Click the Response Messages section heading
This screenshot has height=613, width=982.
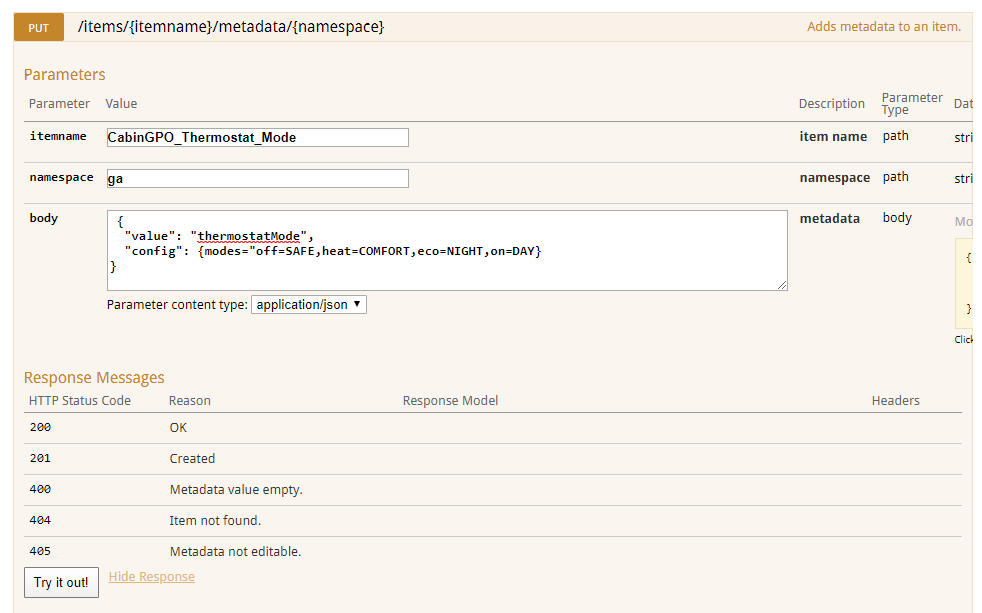[94, 378]
